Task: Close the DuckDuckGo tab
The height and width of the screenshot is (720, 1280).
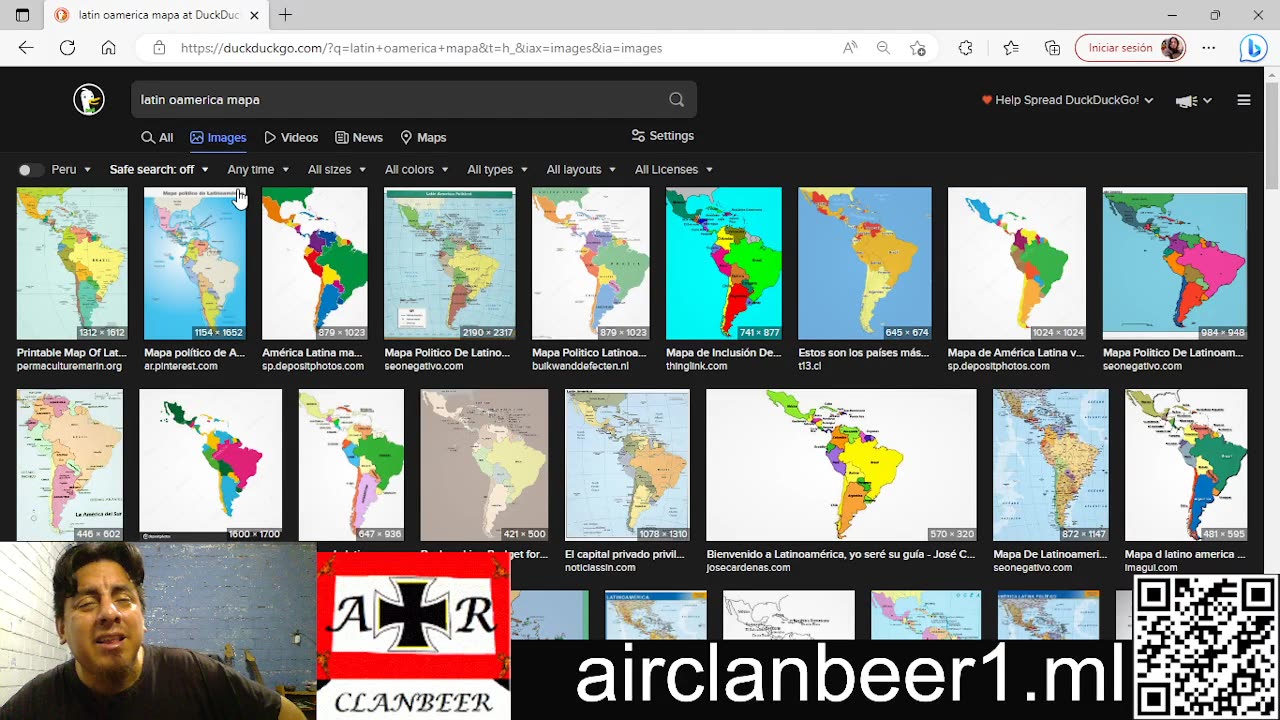Action: coord(254,15)
